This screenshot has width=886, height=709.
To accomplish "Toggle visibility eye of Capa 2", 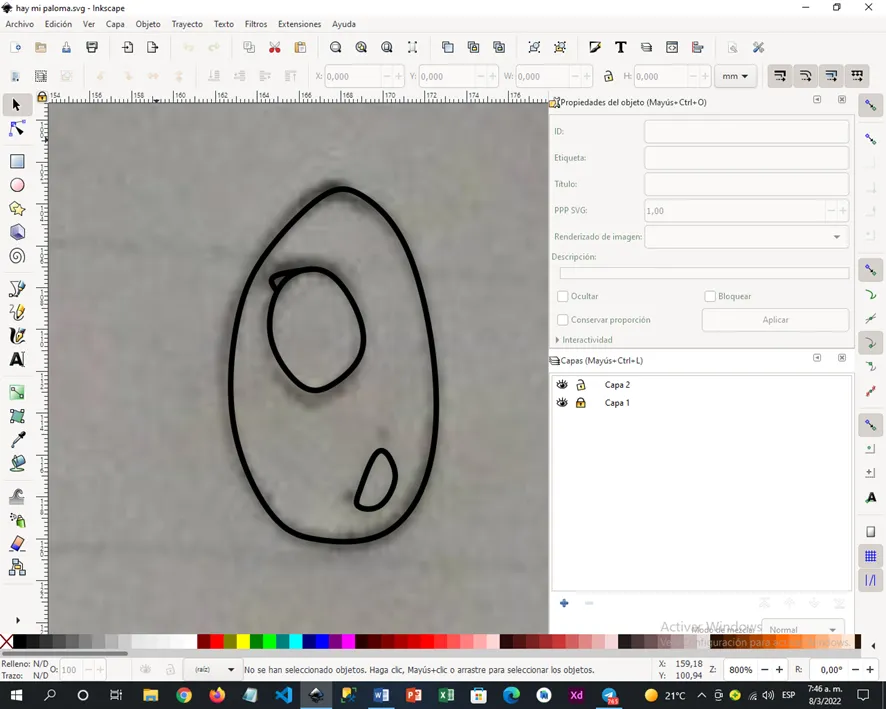I will pyautogui.click(x=562, y=385).
